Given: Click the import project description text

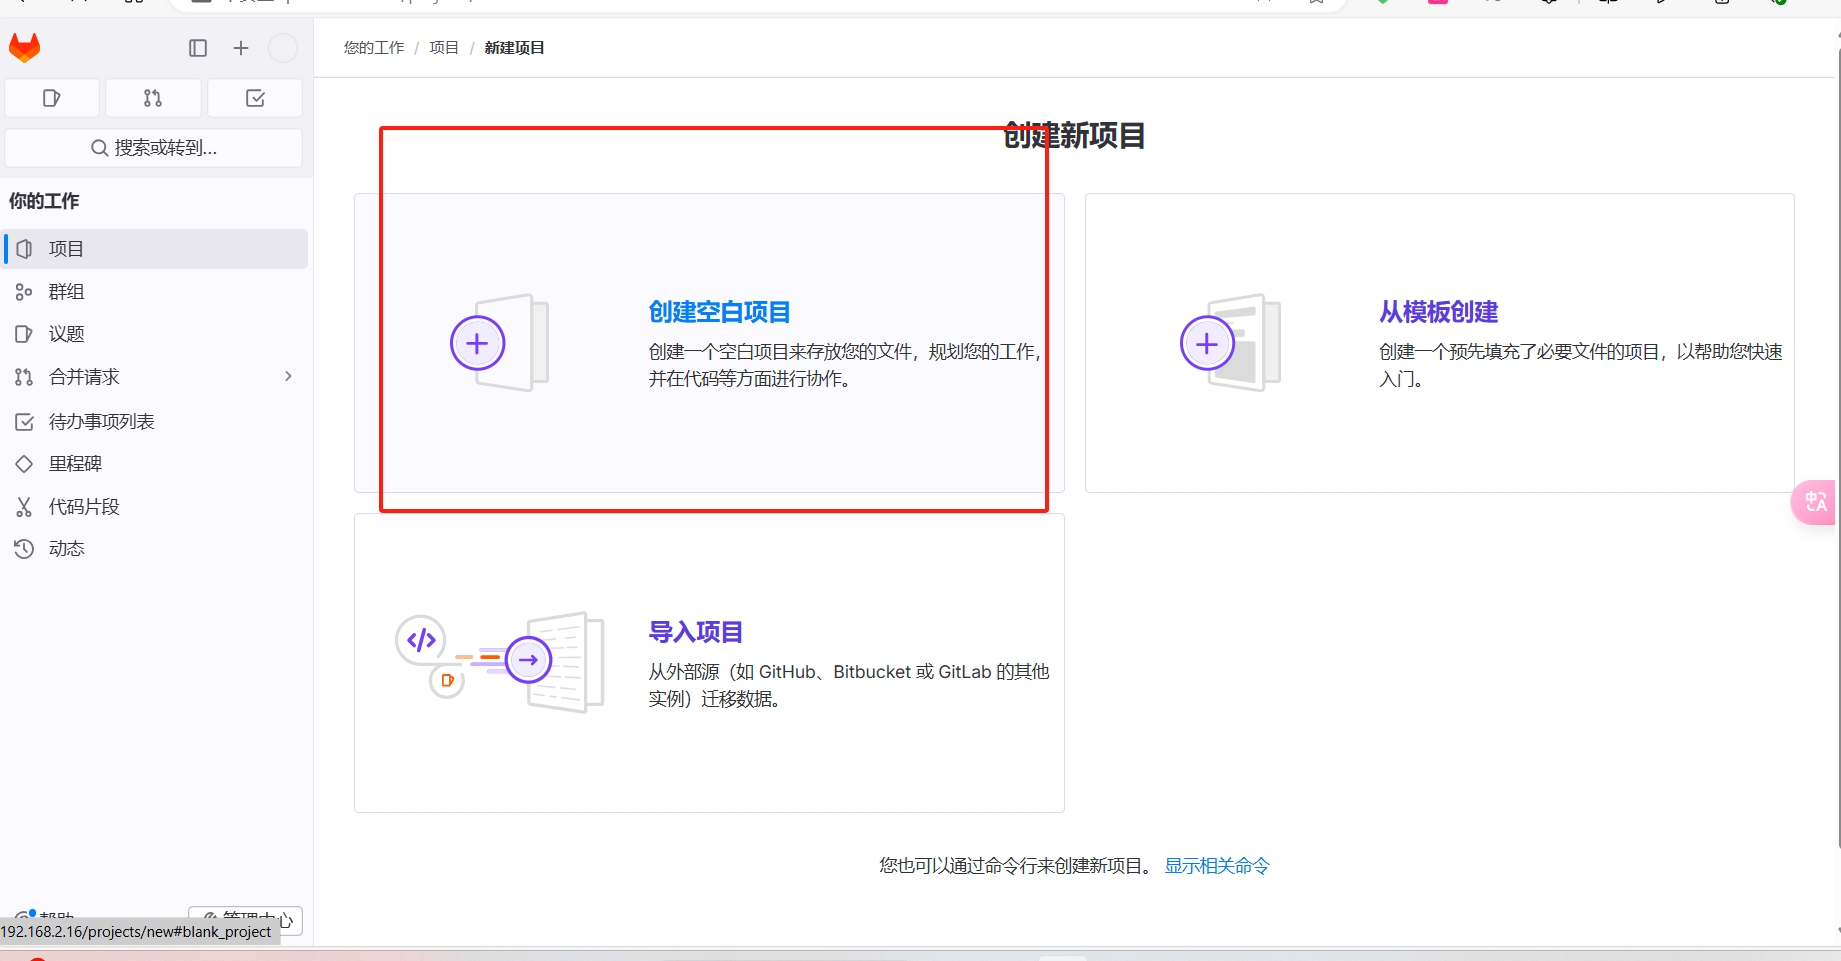Looking at the screenshot, I should 848,685.
